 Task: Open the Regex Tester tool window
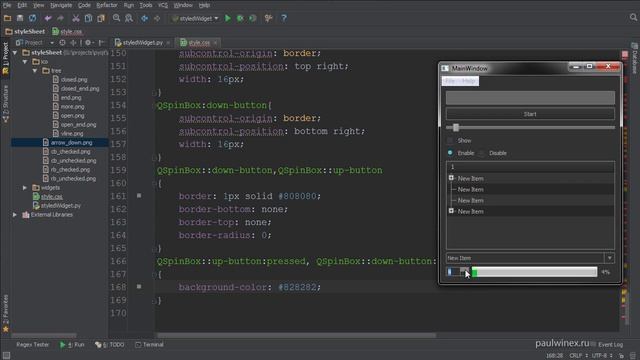pos(32,345)
